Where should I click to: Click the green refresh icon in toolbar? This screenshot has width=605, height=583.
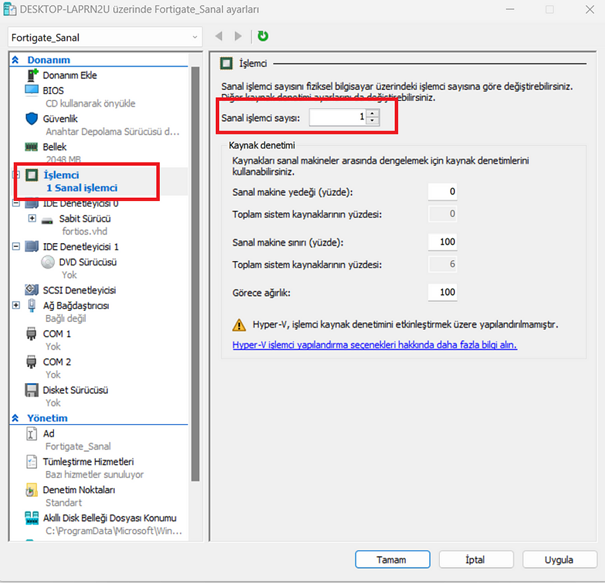point(263,36)
